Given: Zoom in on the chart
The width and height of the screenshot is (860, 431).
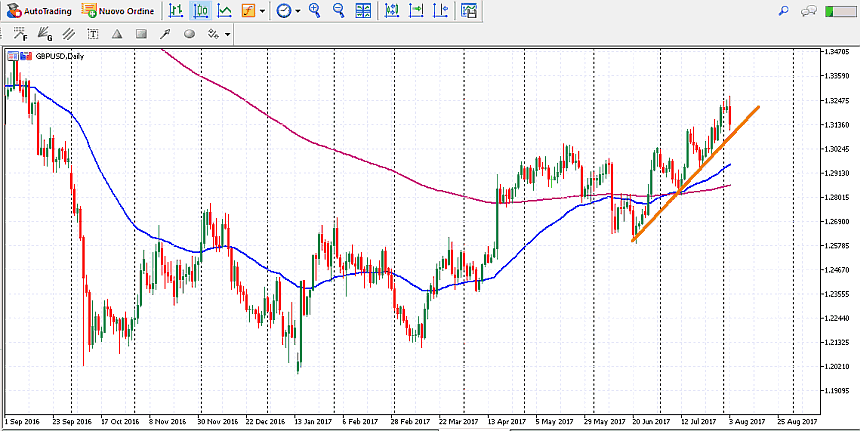Looking at the screenshot, I should [x=315, y=11].
